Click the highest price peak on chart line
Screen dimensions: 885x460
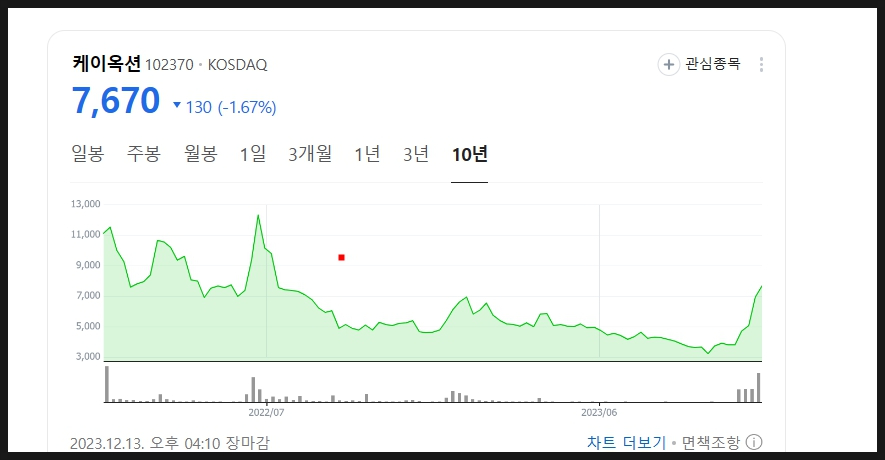[258, 216]
